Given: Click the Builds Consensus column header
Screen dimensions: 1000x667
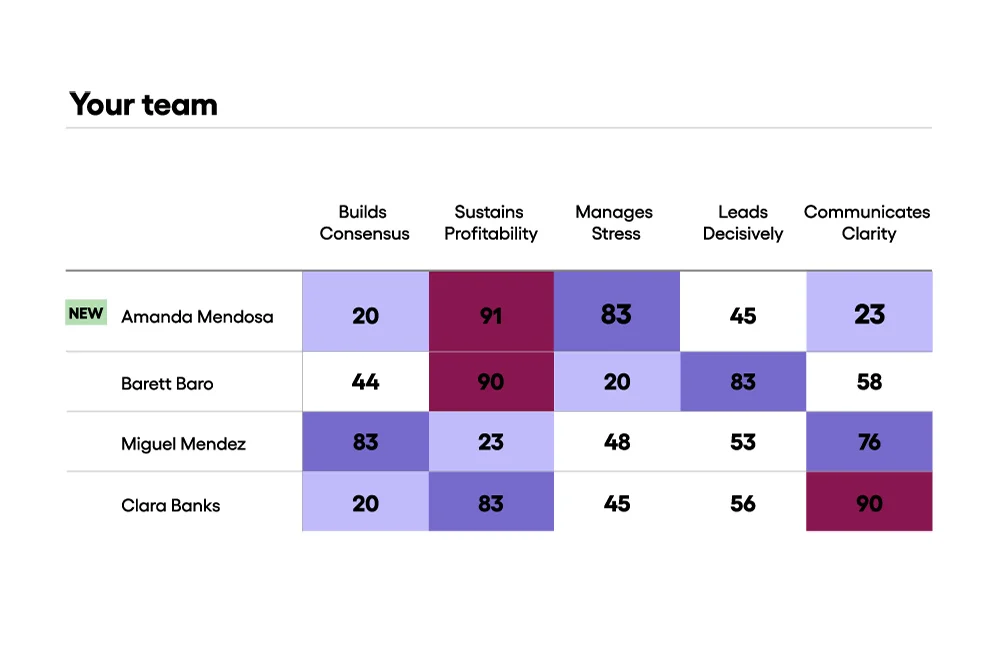Looking at the screenshot, I should [364, 223].
